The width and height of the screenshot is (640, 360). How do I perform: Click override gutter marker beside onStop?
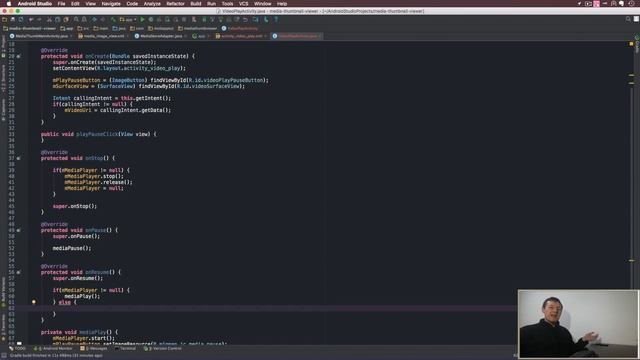click(x=18, y=158)
